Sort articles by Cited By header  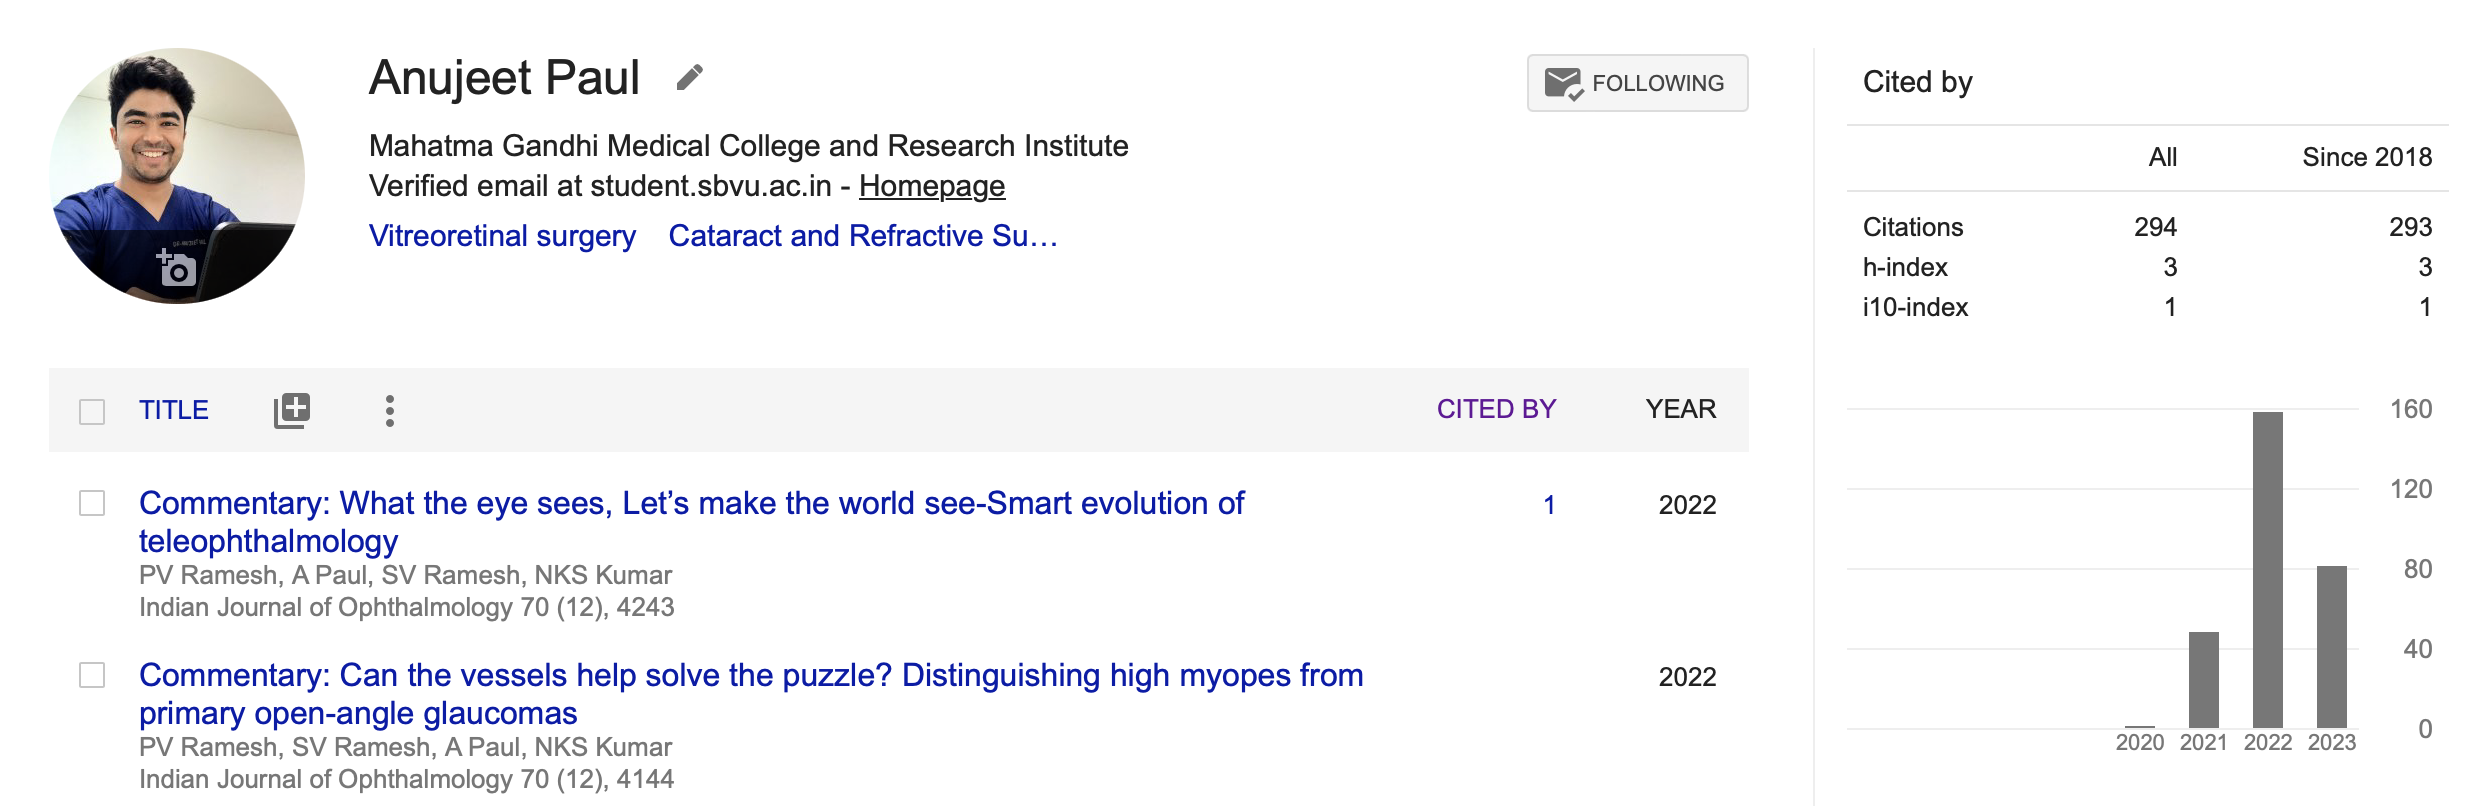pyautogui.click(x=1496, y=409)
